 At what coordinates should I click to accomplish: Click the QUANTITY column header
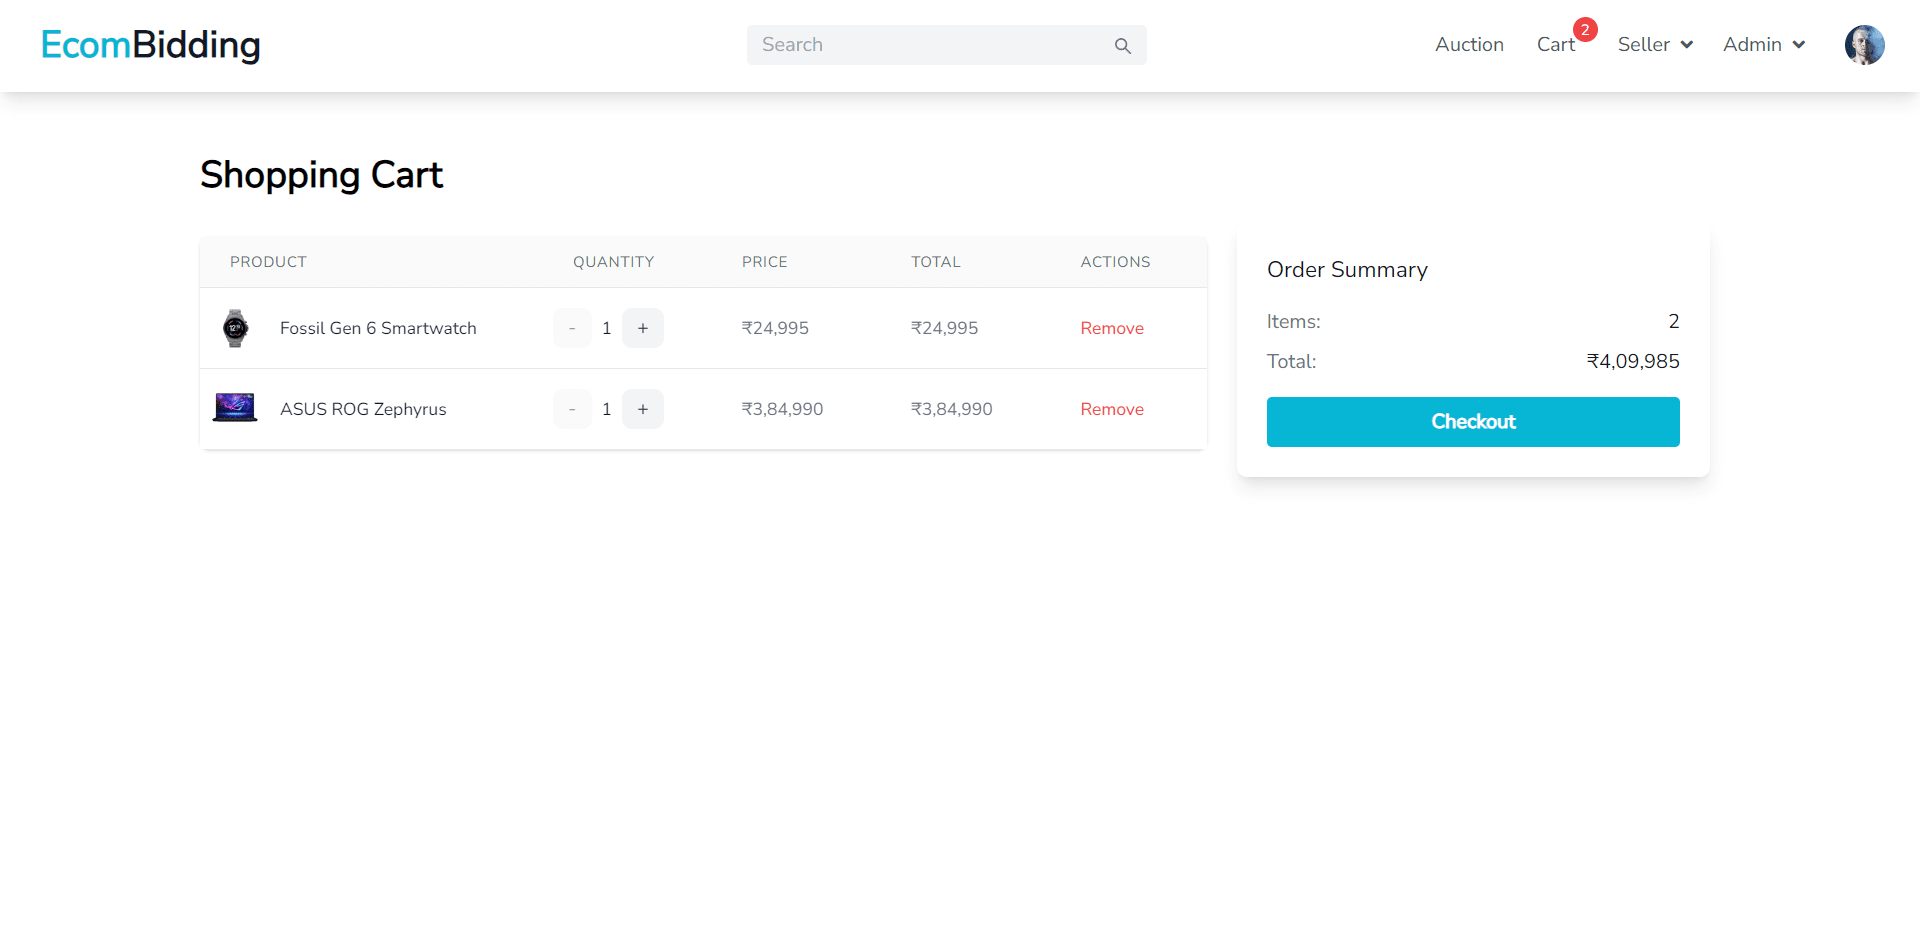[x=613, y=262]
